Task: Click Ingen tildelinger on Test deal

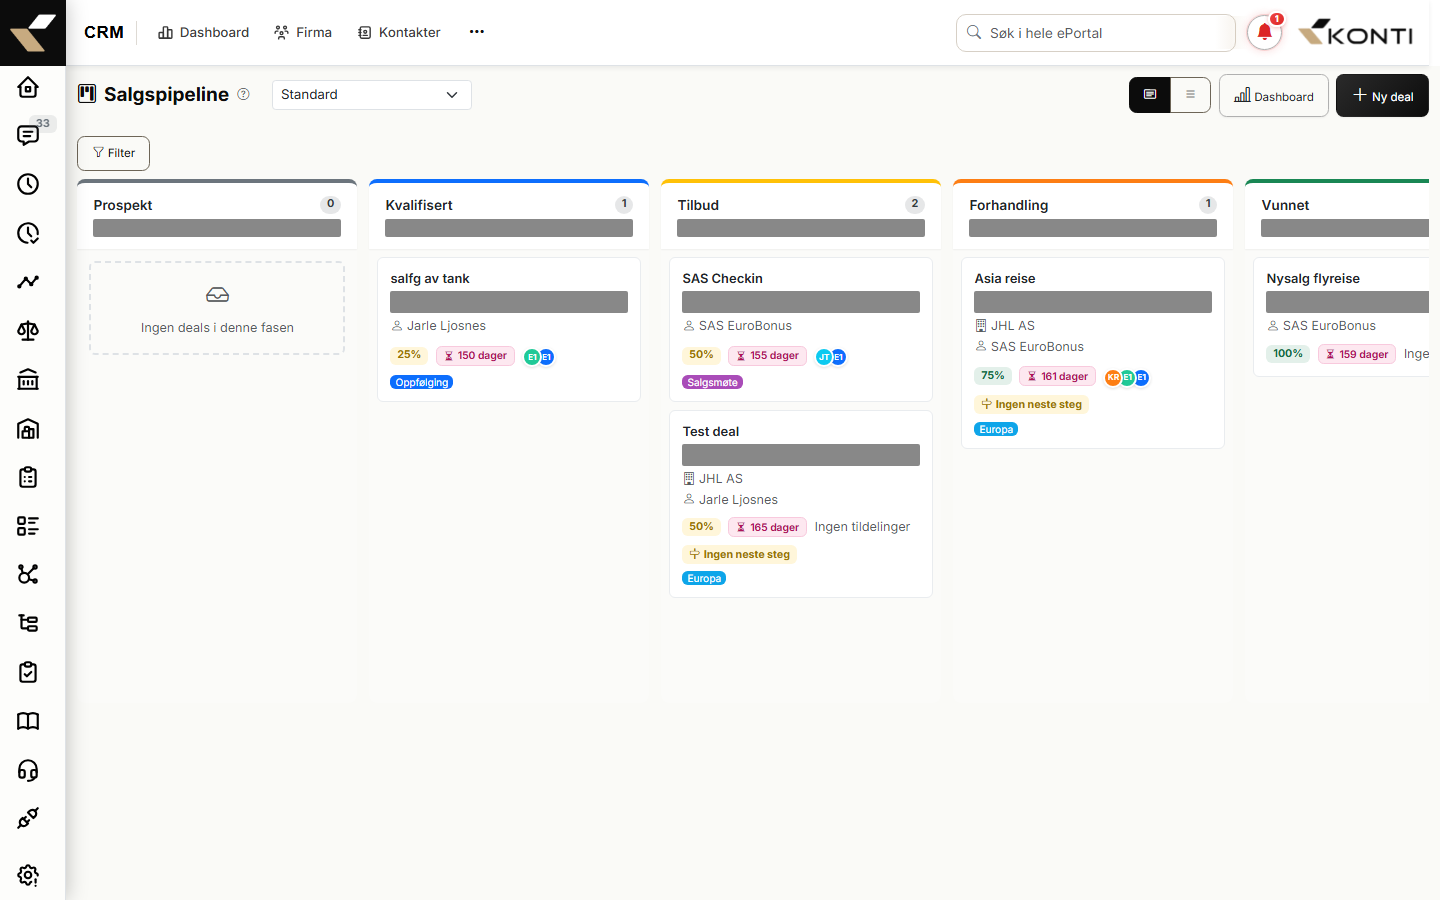Action: tap(862, 527)
